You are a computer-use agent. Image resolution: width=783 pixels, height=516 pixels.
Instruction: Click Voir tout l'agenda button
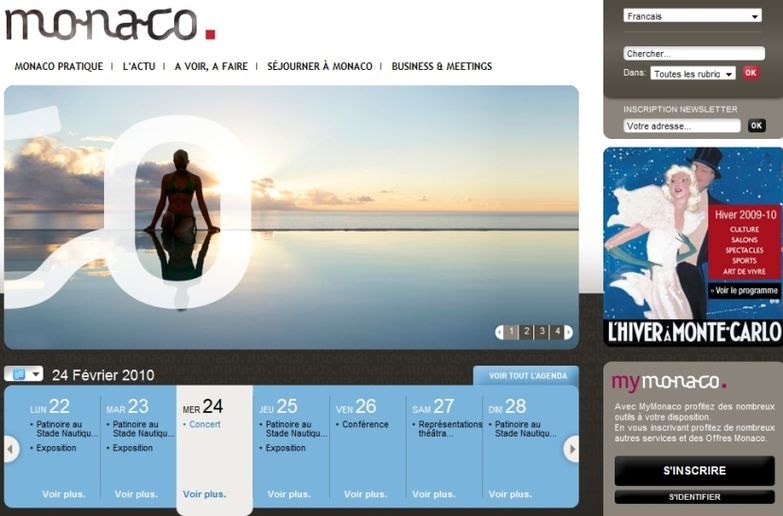528,376
